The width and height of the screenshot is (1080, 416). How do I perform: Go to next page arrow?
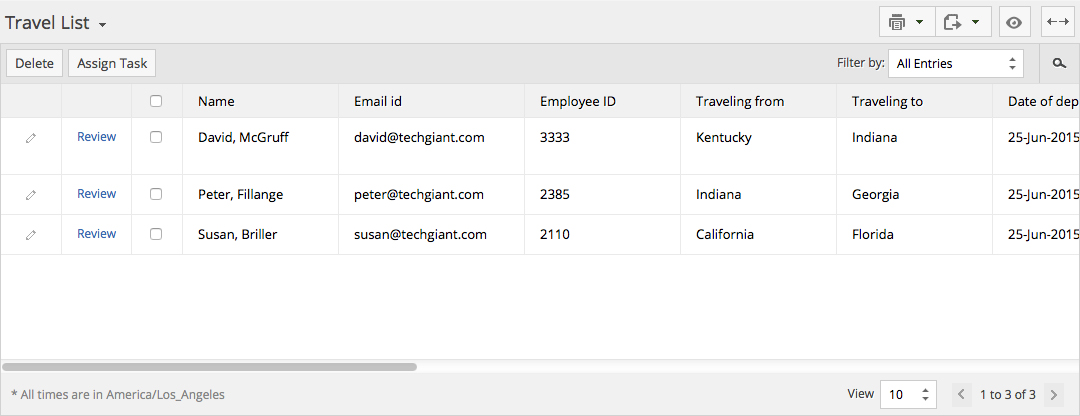point(1052,395)
